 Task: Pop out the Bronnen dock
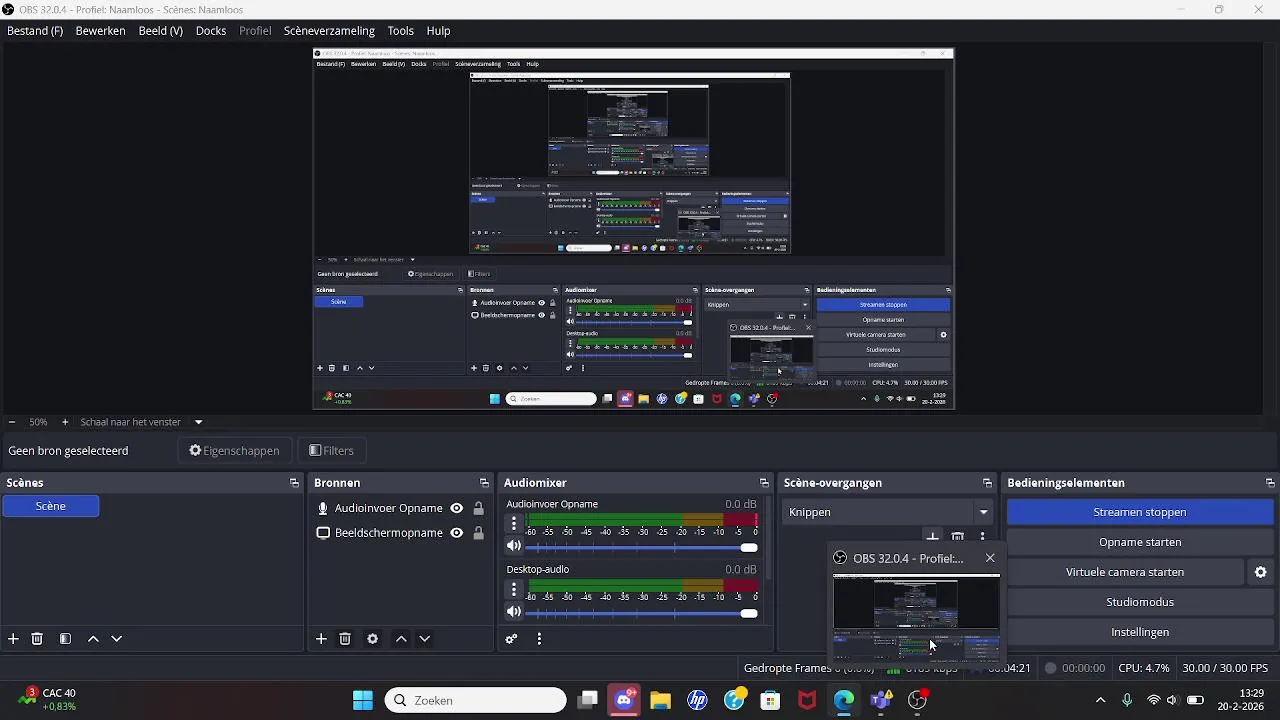[484, 483]
